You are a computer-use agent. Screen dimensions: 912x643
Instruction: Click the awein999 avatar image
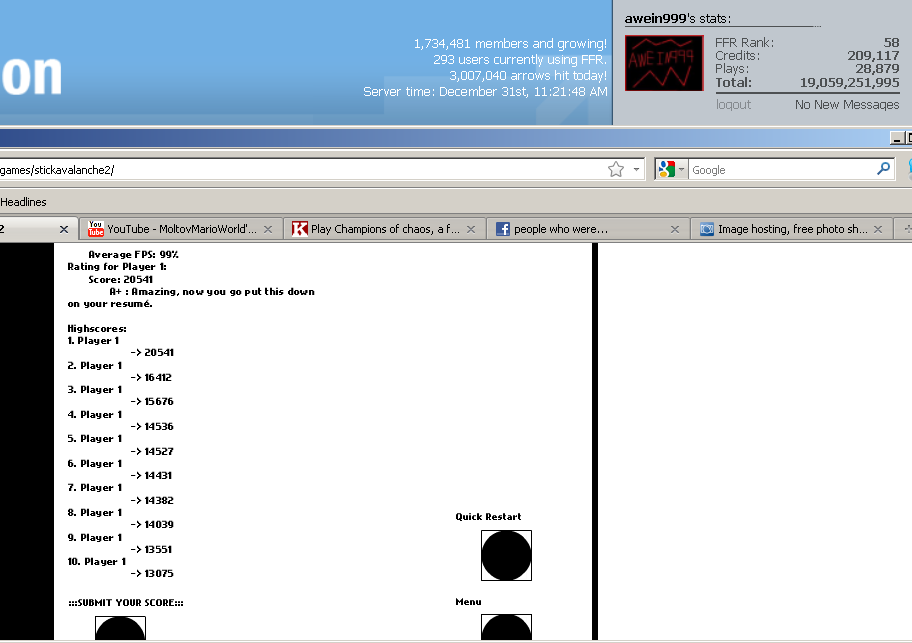[666, 64]
